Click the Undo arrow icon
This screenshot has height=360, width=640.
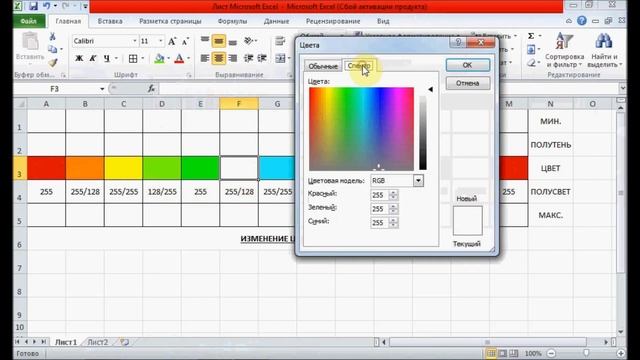tap(47, 6)
